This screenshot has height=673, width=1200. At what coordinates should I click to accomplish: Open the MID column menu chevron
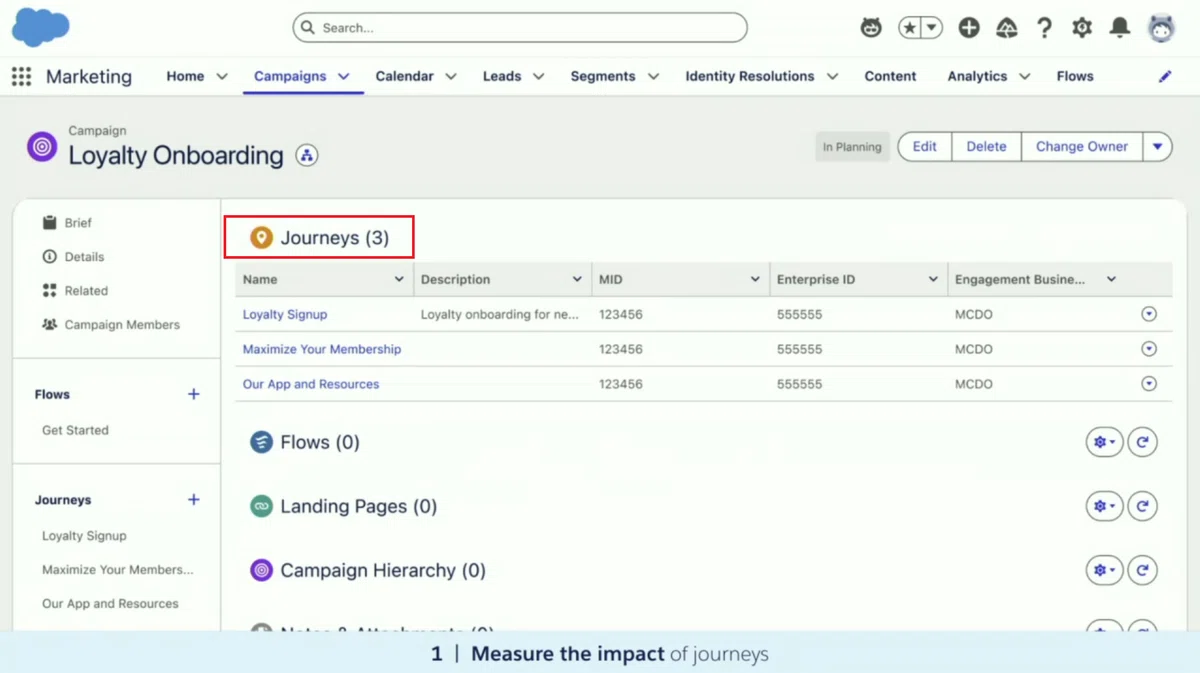[x=755, y=279]
